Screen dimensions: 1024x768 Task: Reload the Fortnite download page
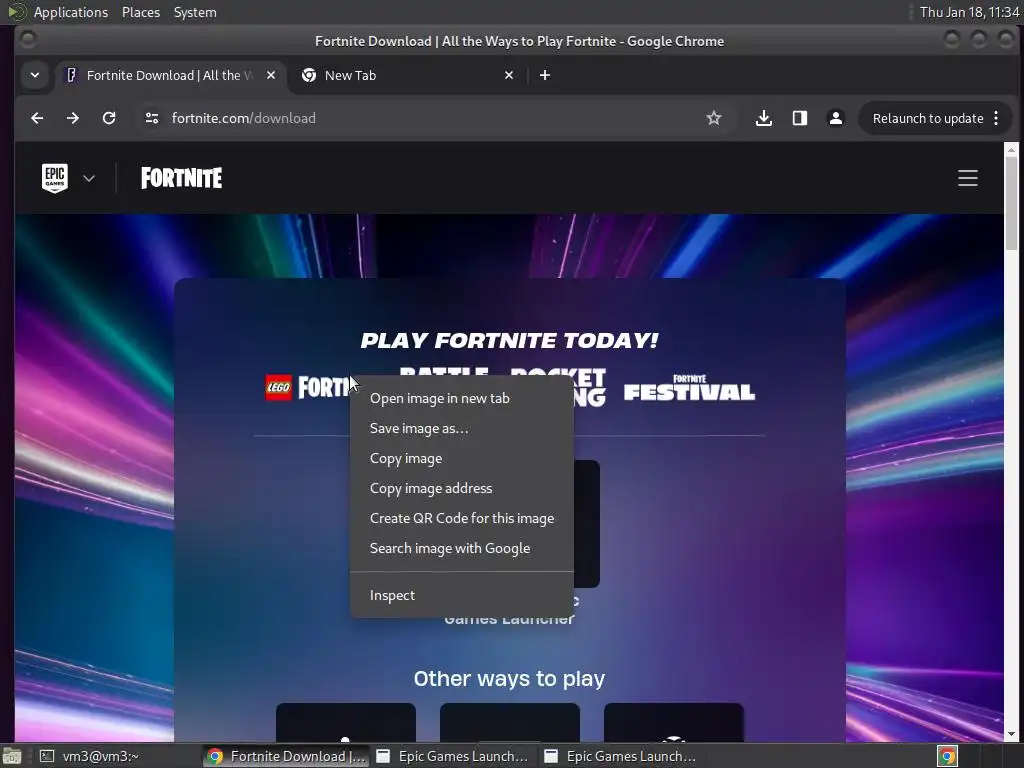109,118
